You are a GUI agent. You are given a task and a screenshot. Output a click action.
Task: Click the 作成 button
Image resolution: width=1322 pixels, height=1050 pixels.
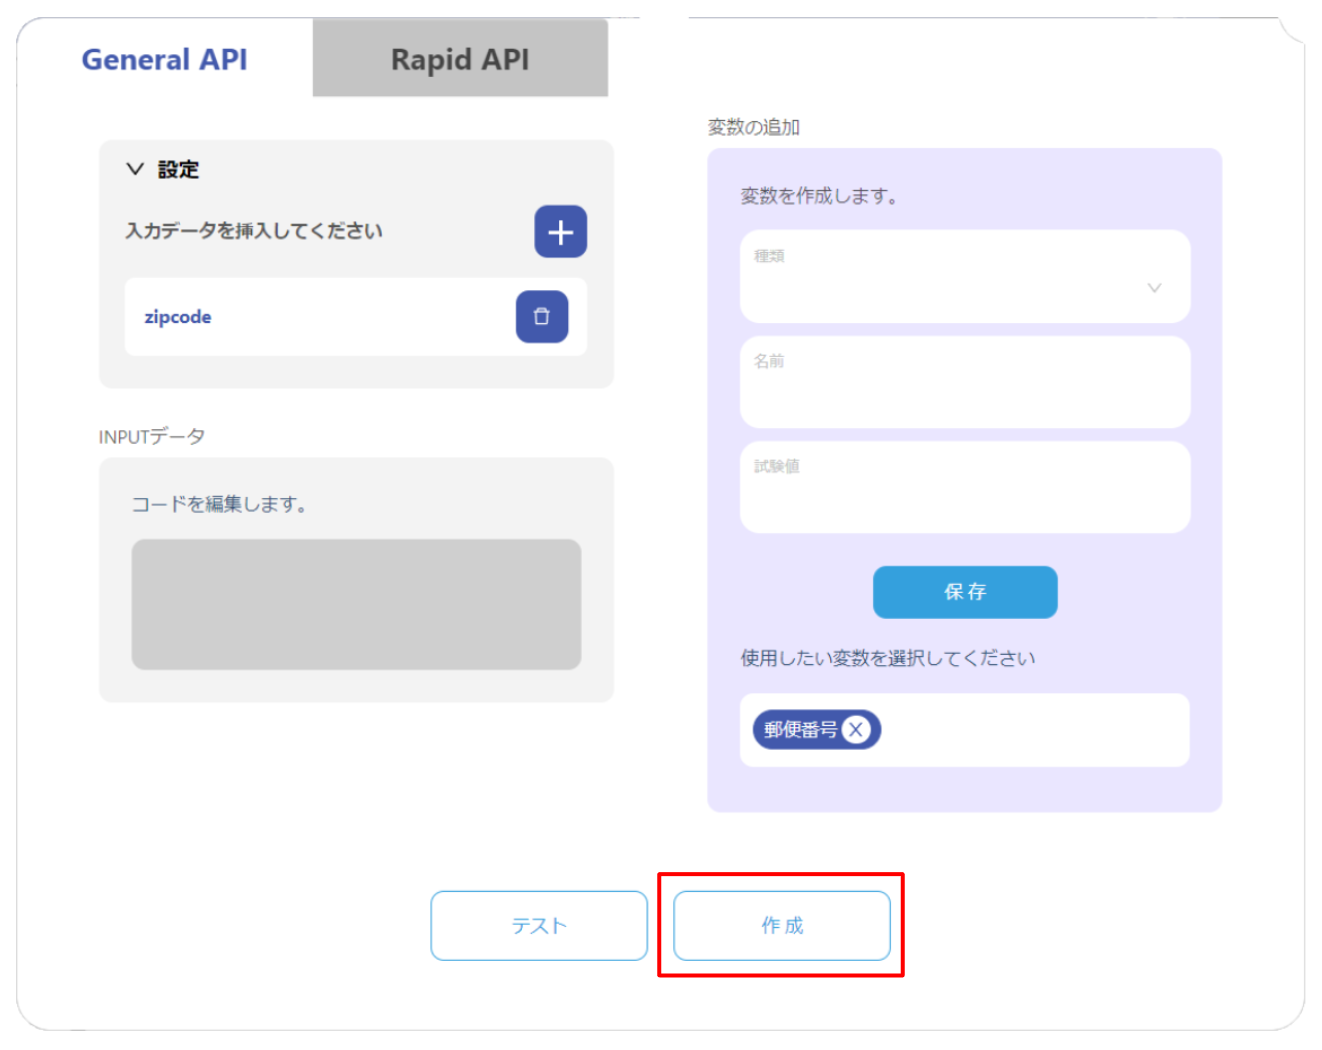(x=782, y=926)
